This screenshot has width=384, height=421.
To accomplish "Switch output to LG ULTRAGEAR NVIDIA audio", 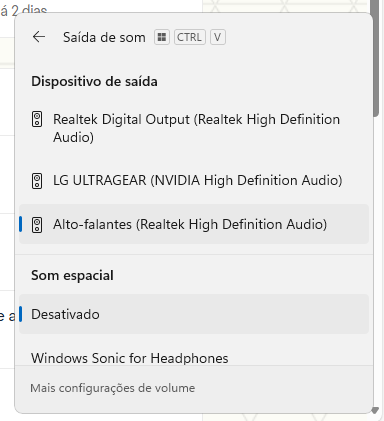I will click(194, 180).
